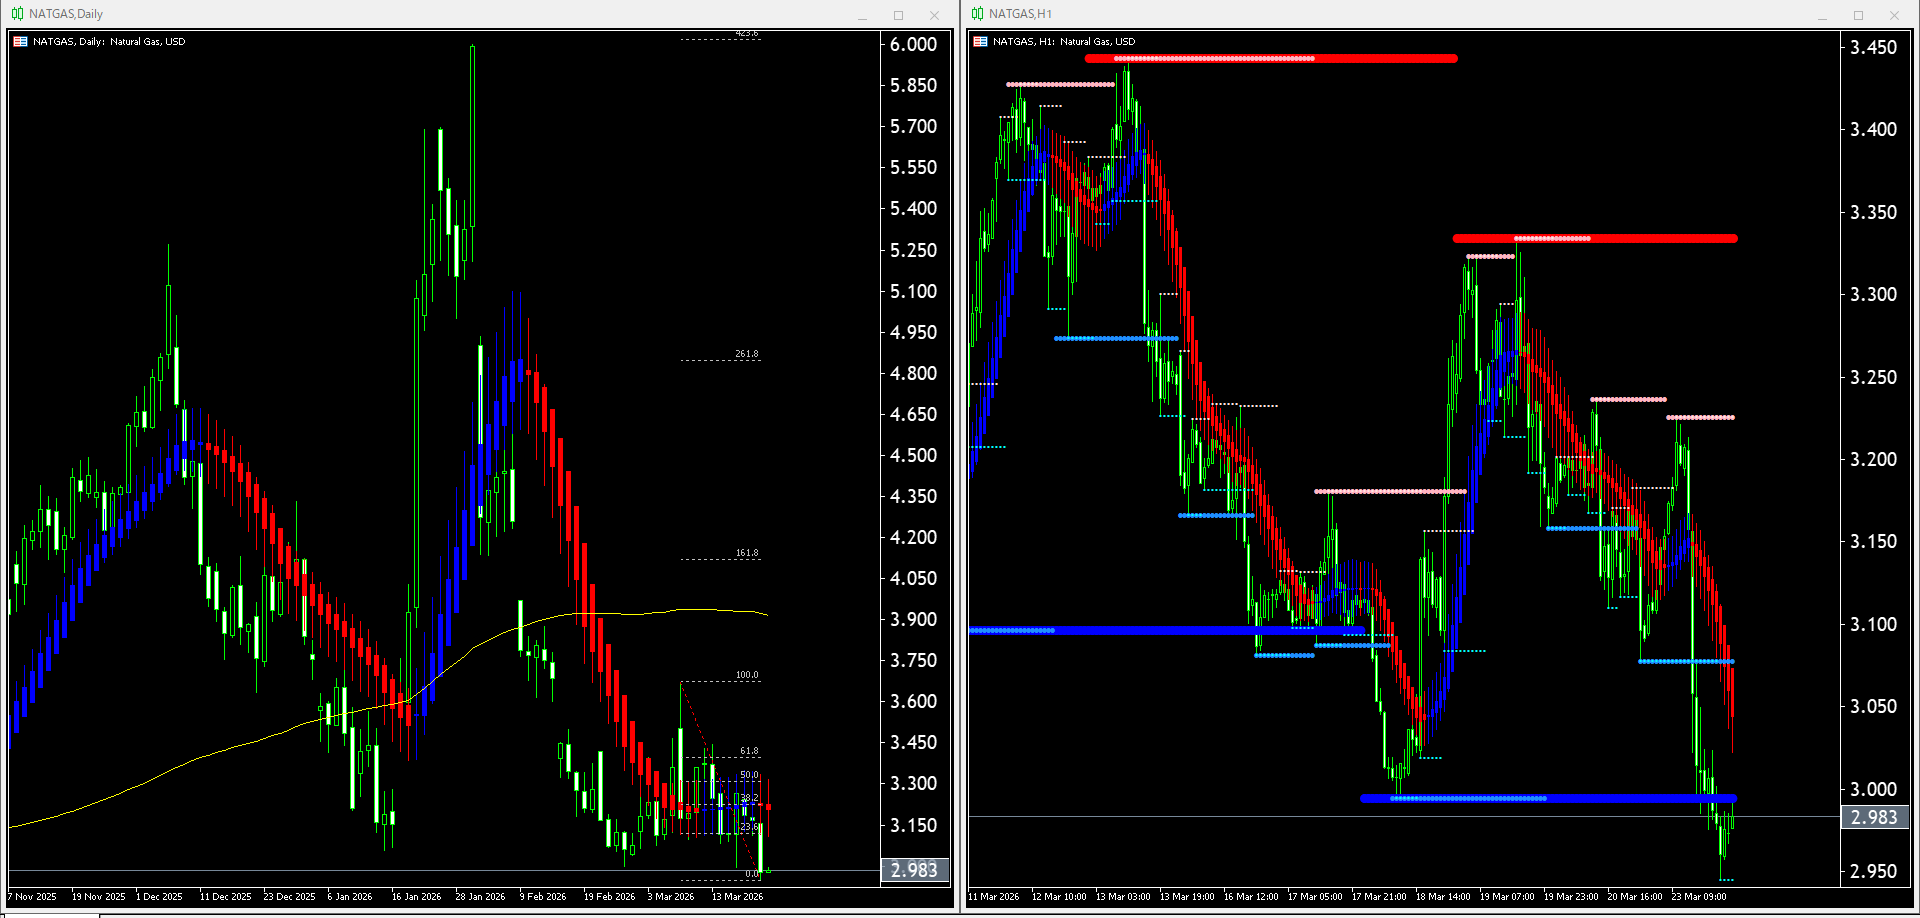This screenshot has width=1920, height=918.
Task: Click the 3.050 price on the H1 axis
Action: tap(1874, 706)
